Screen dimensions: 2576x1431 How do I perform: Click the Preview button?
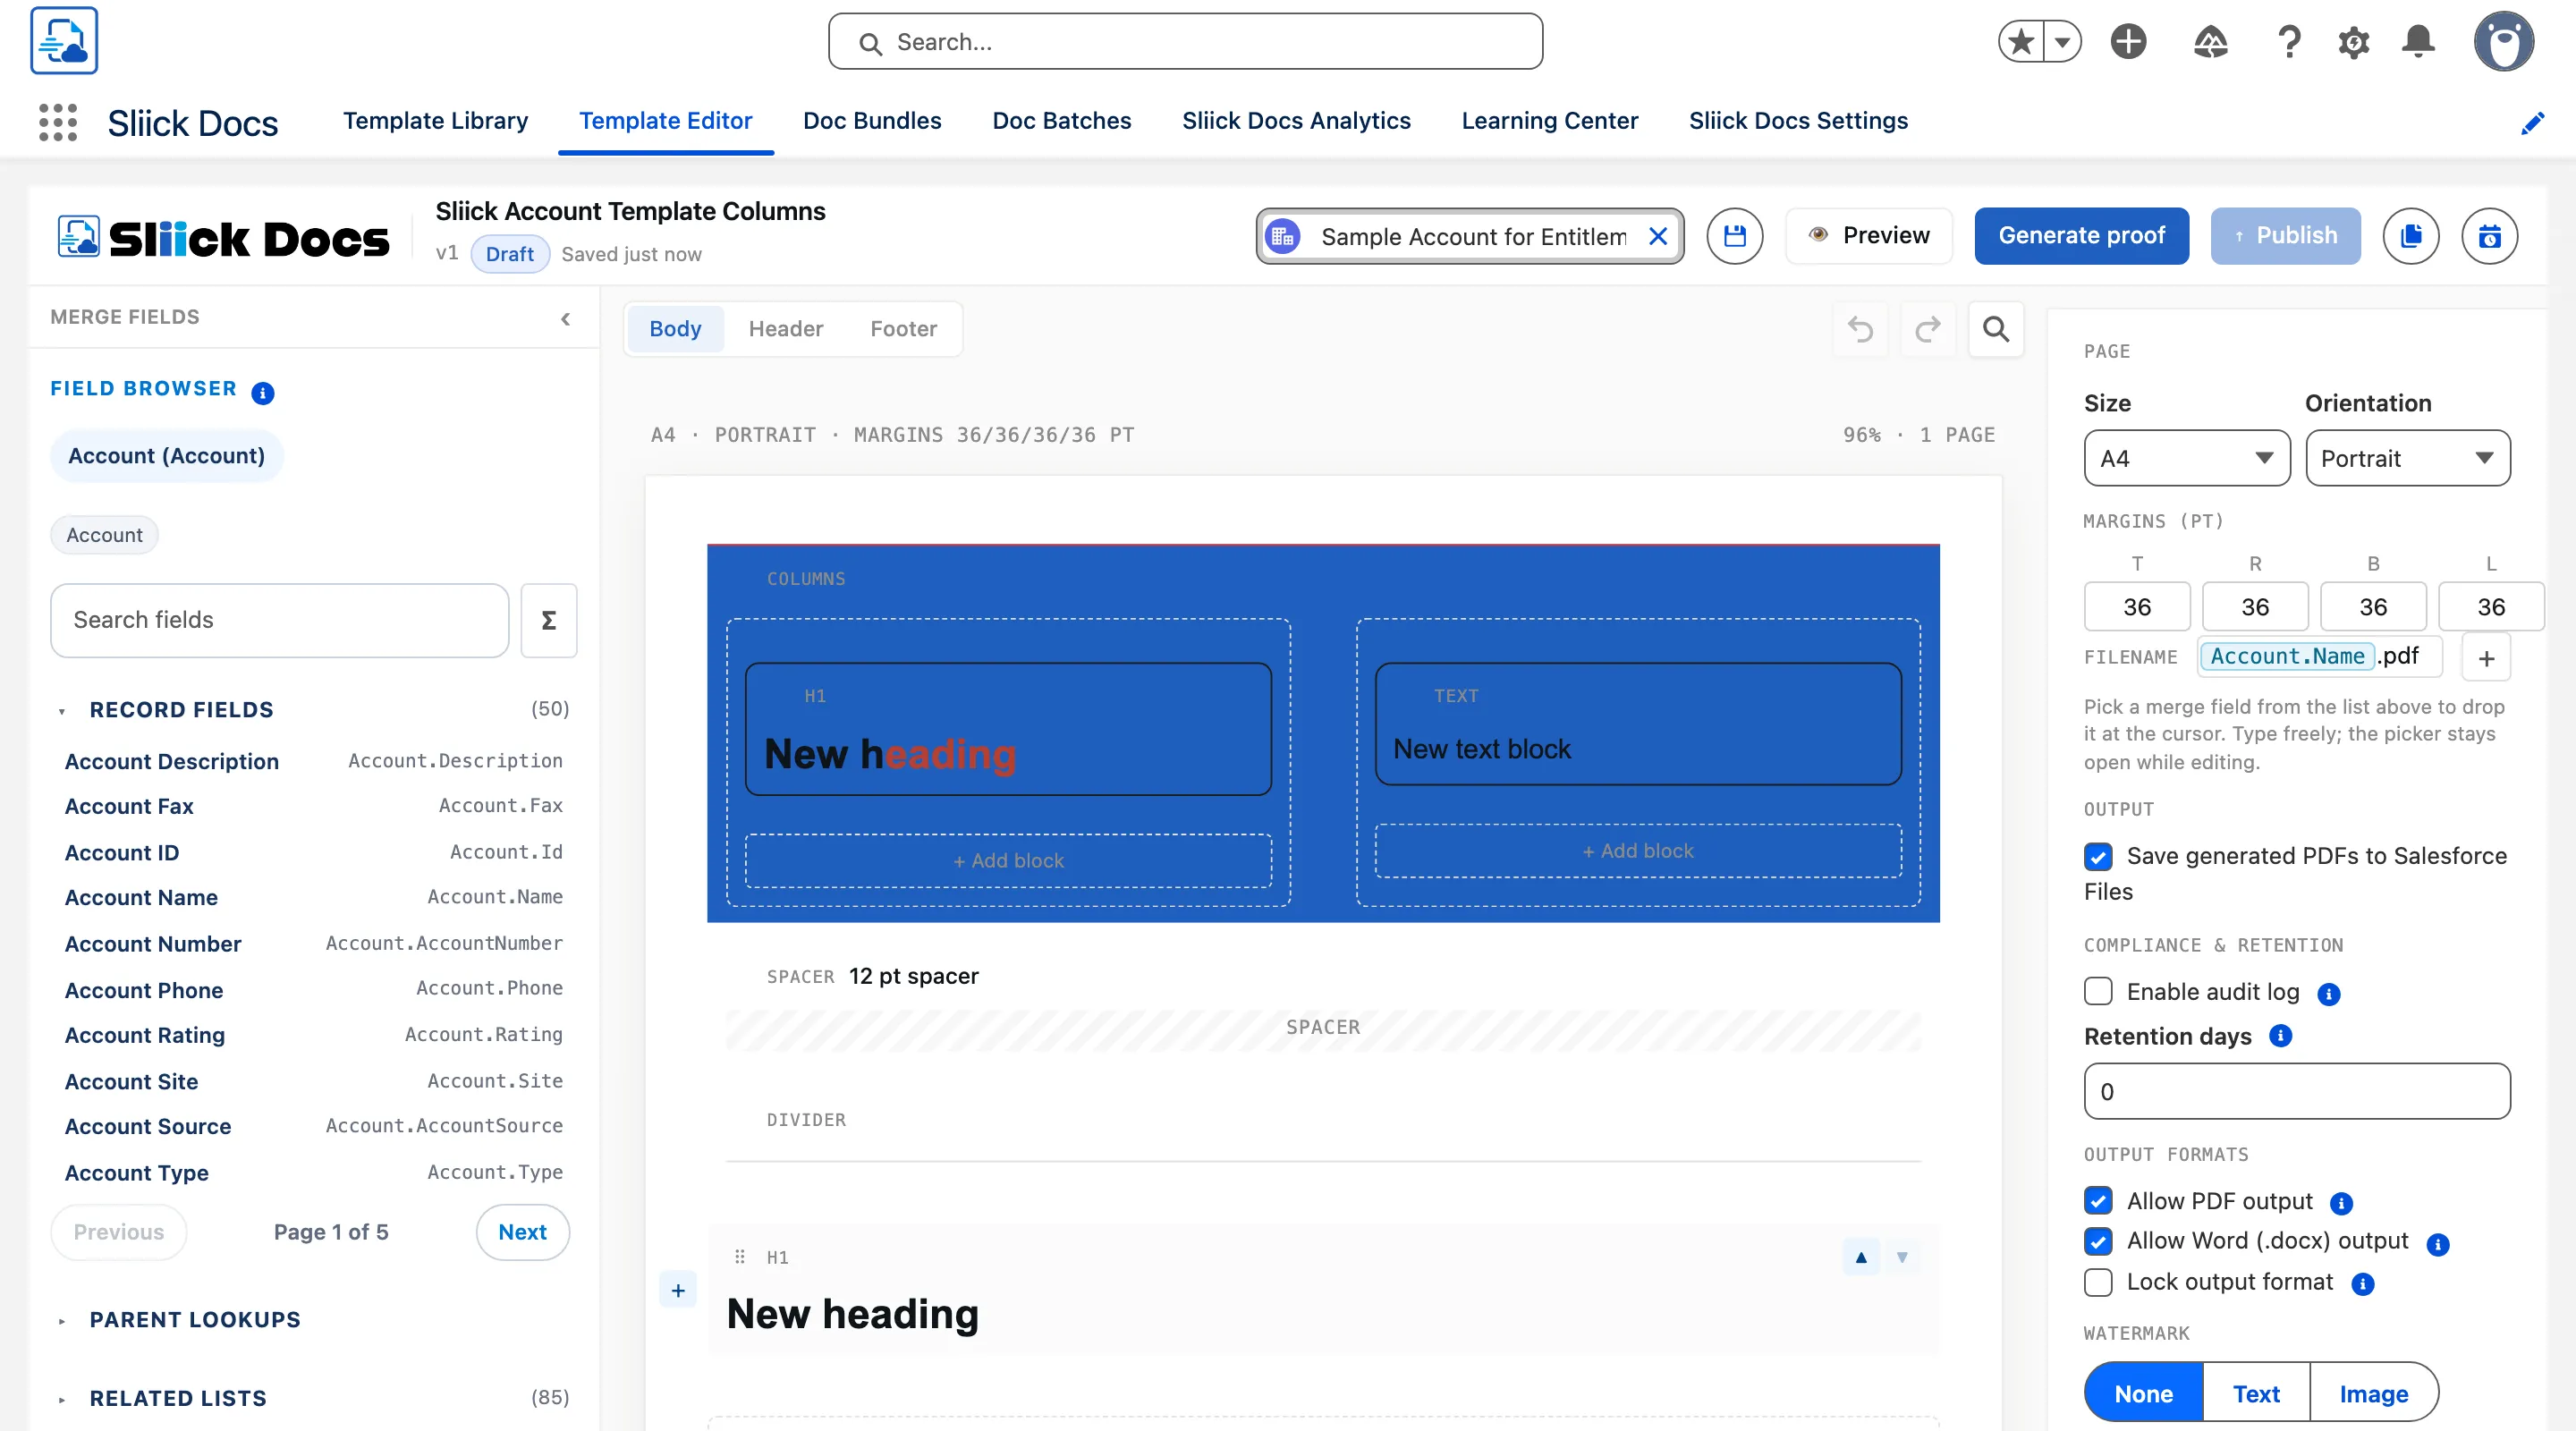(1868, 236)
